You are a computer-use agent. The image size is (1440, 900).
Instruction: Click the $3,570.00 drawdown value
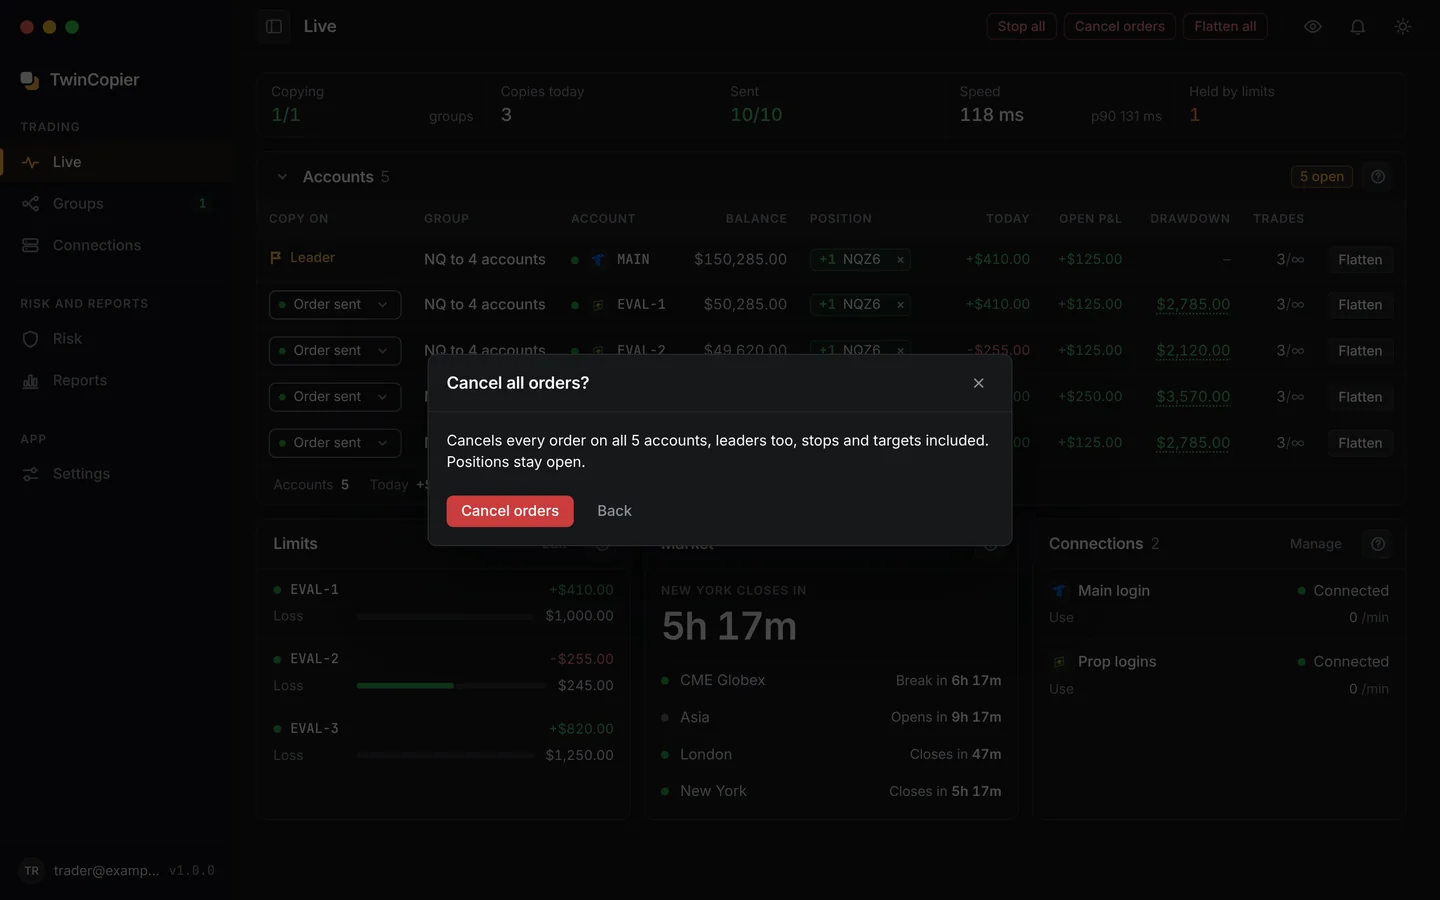(1193, 397)
